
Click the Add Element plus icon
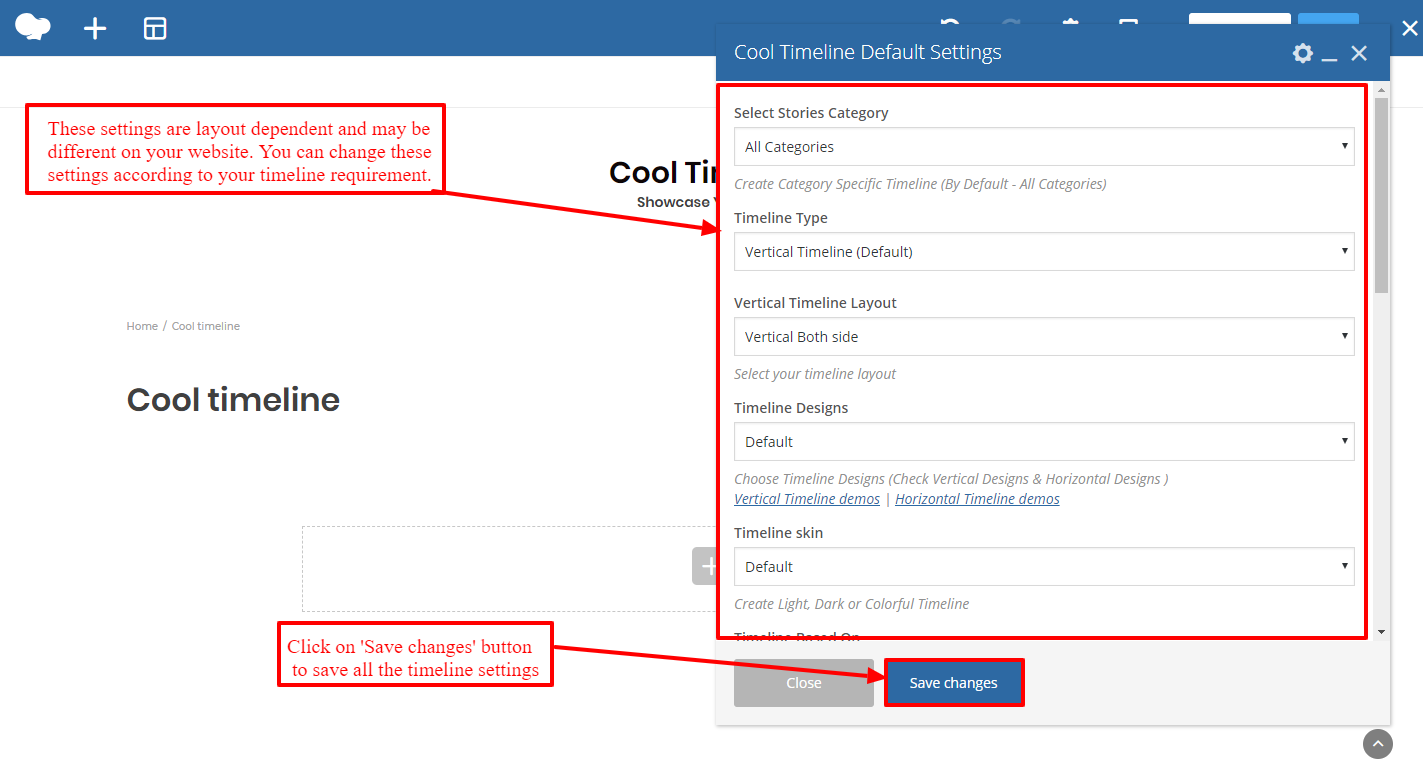95,28
